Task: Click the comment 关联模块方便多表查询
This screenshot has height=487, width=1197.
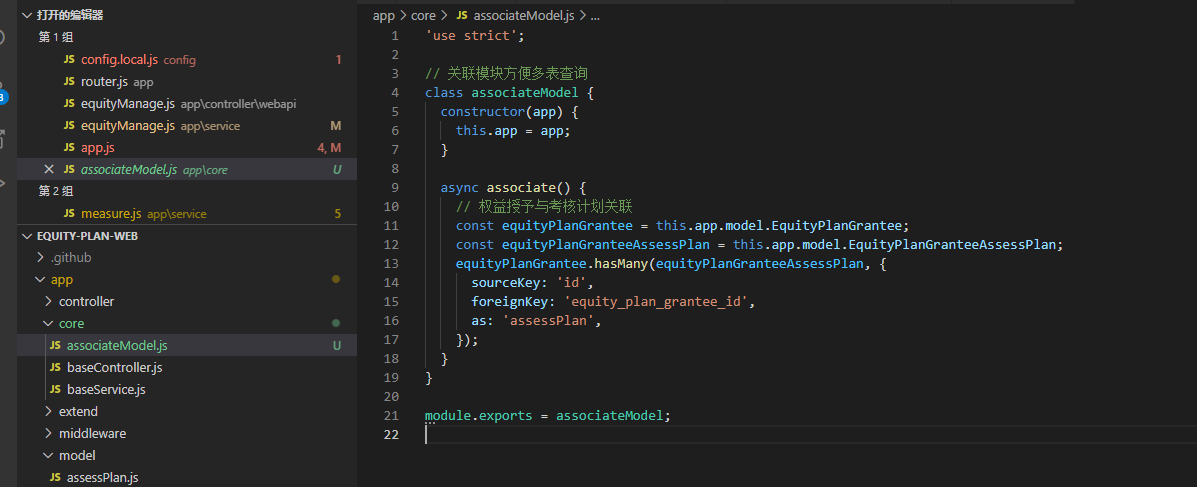Action: 506,74
